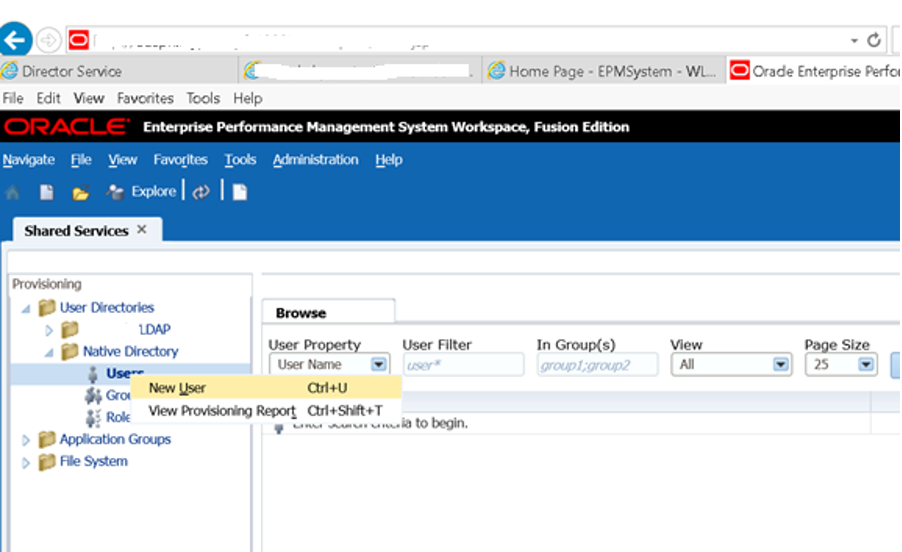The height and width of the screenshot is (552, 902).
Task: Click the browser back arrow button
Action: point(16,40)
